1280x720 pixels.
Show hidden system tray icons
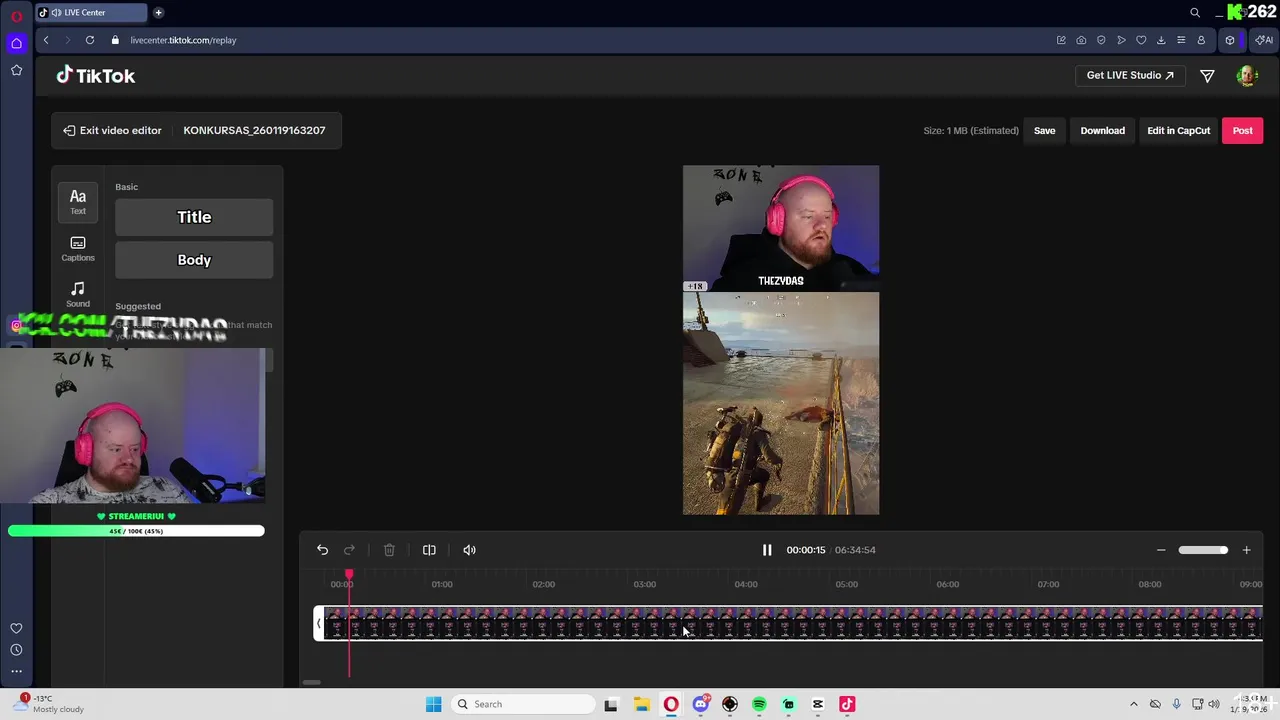coord(1133,704)
